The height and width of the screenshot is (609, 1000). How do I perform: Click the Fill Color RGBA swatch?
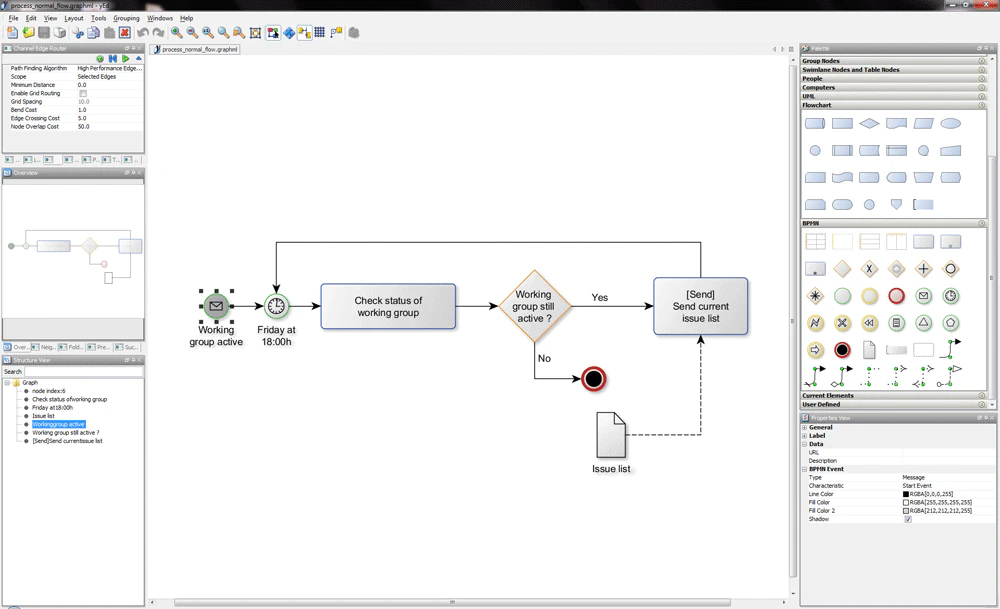click(906, 502)
